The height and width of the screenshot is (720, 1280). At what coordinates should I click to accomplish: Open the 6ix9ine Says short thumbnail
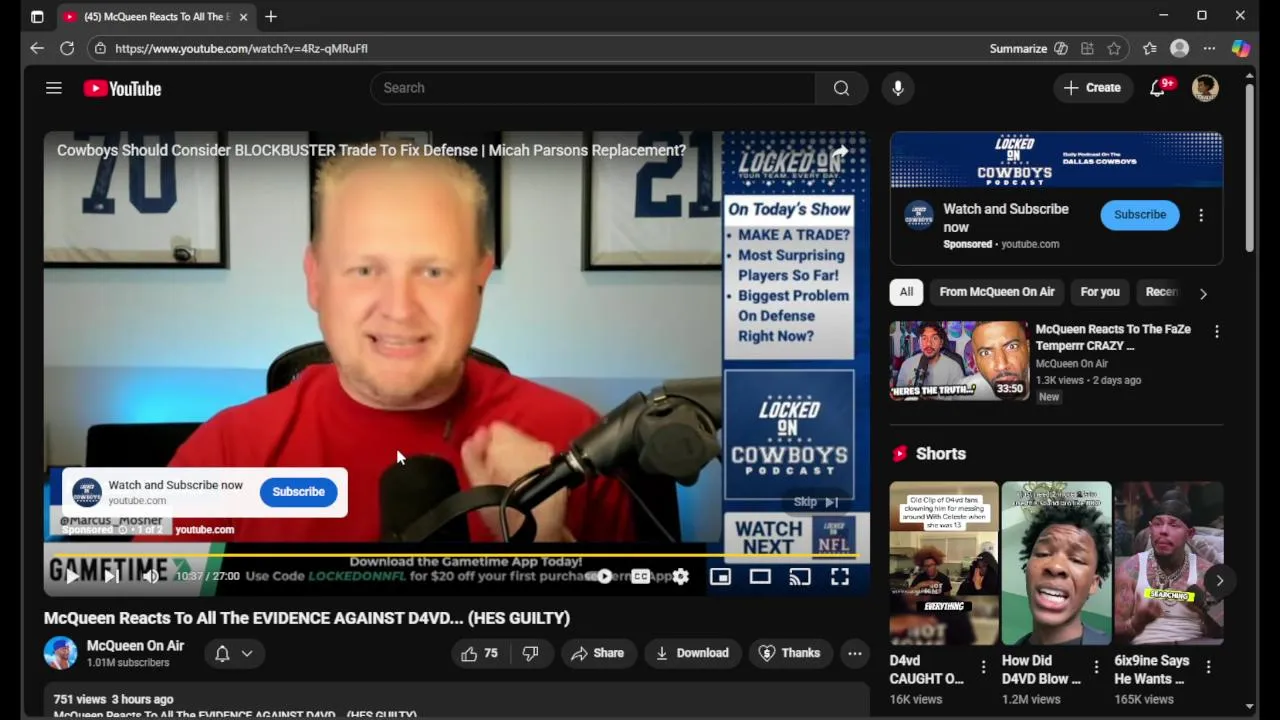coord(1168,564)
